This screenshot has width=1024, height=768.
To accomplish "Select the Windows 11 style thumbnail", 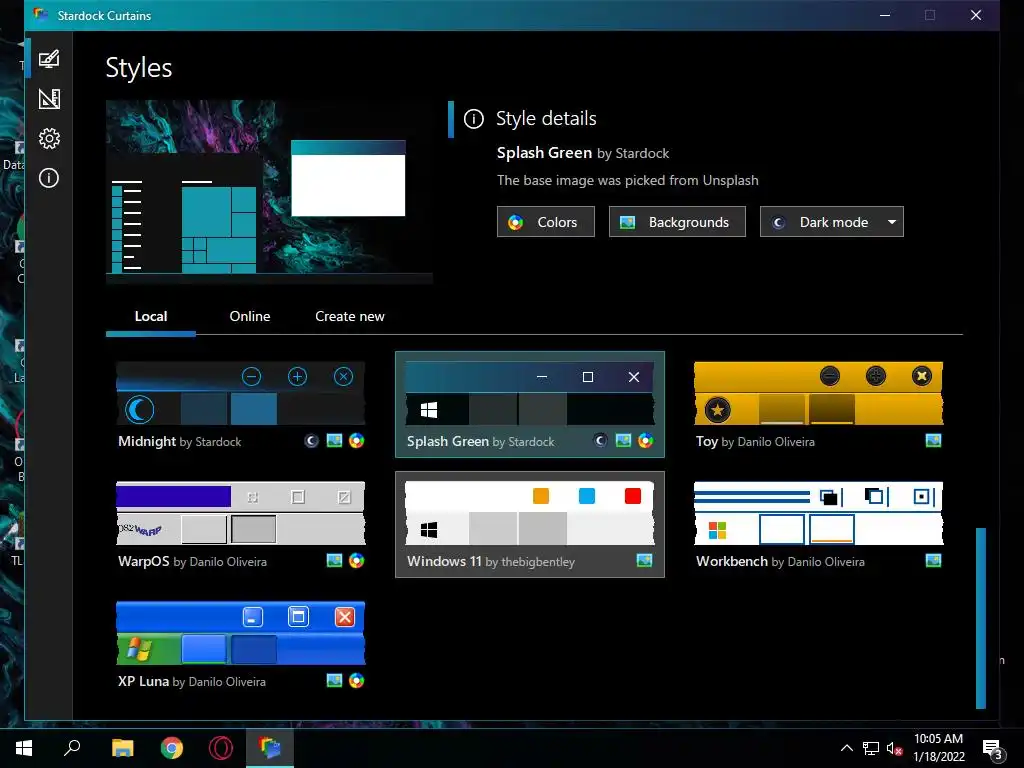I will tap(530, 513).
